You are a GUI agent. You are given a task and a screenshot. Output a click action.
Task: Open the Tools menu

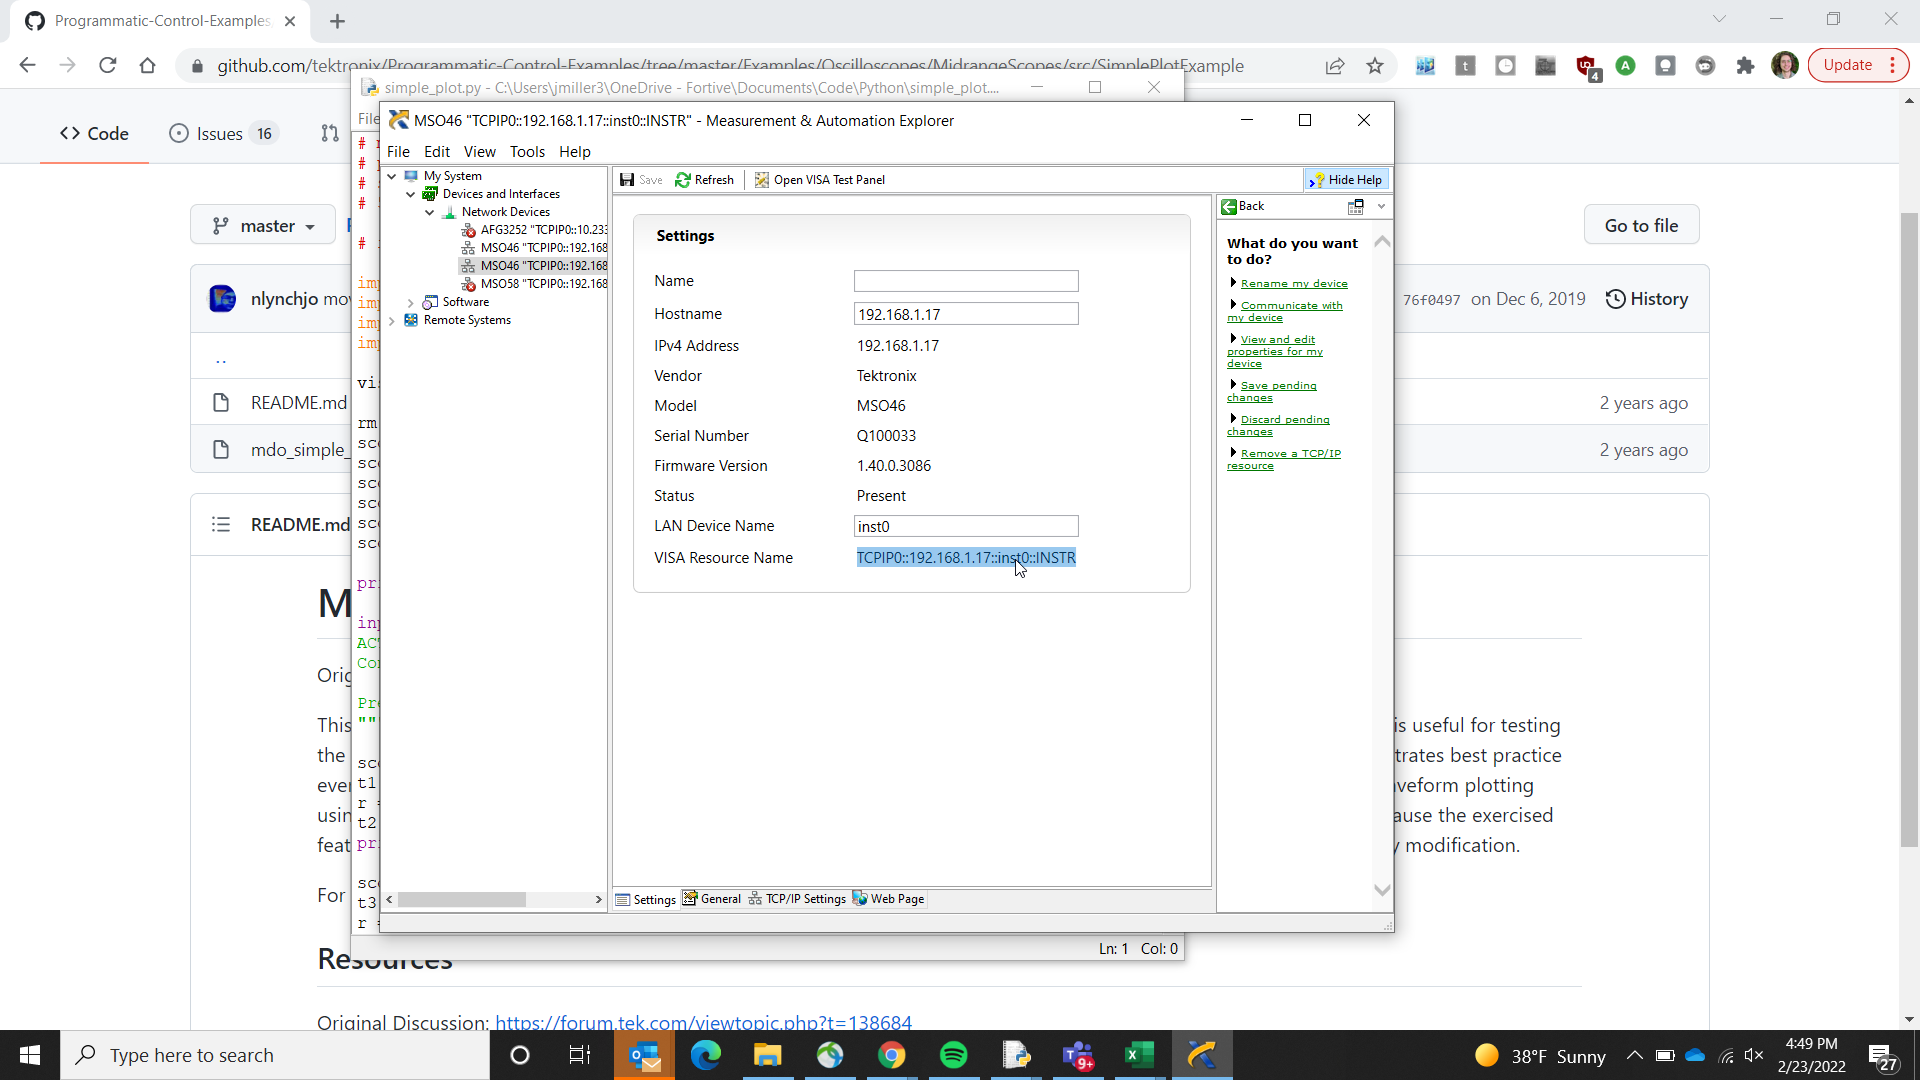(x=526, y=152)
